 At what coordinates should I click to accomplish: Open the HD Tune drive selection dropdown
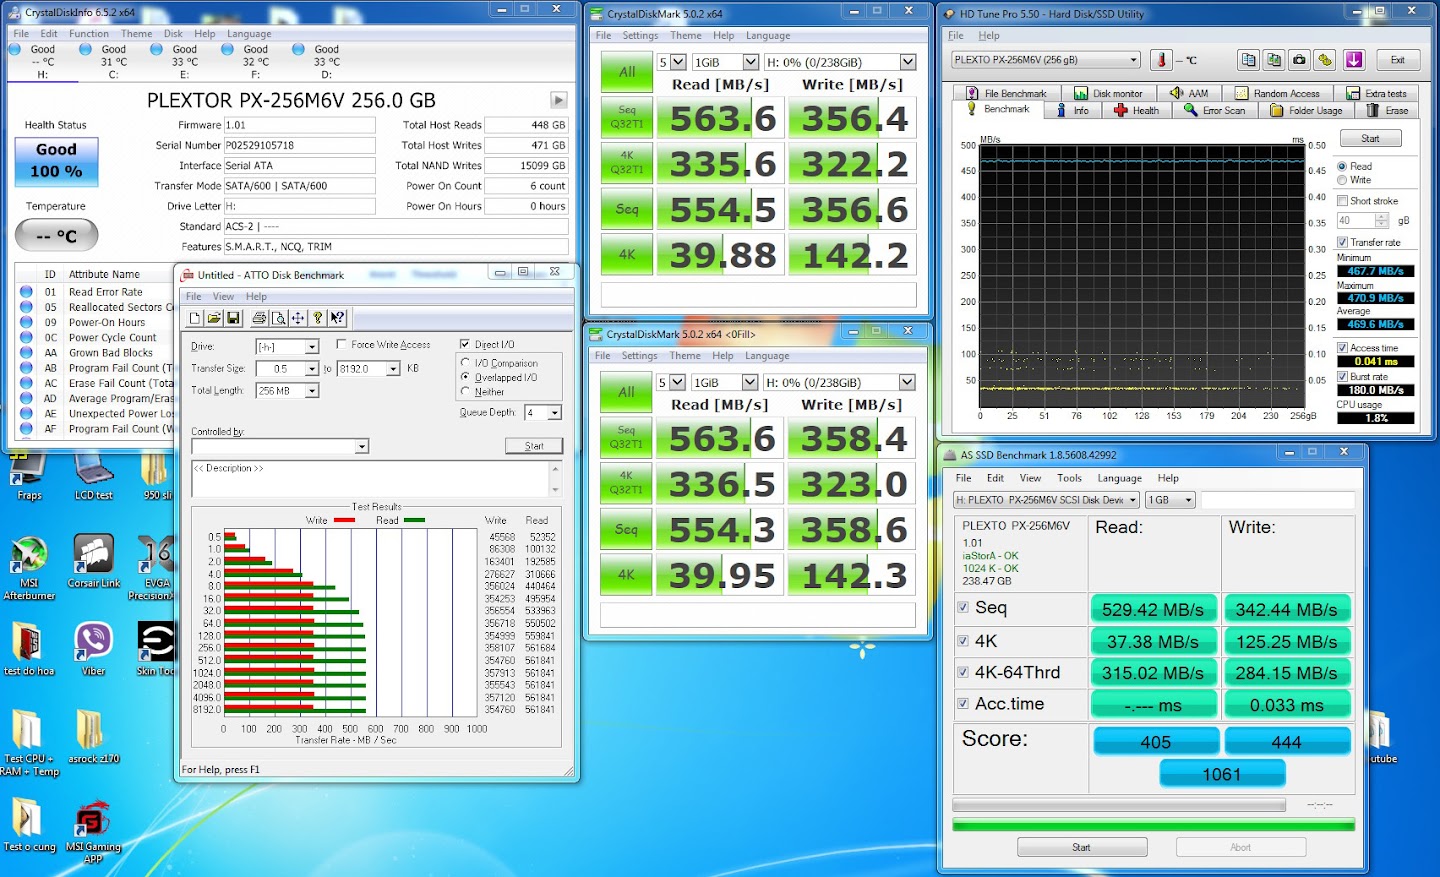click(x=1133, y=60)
